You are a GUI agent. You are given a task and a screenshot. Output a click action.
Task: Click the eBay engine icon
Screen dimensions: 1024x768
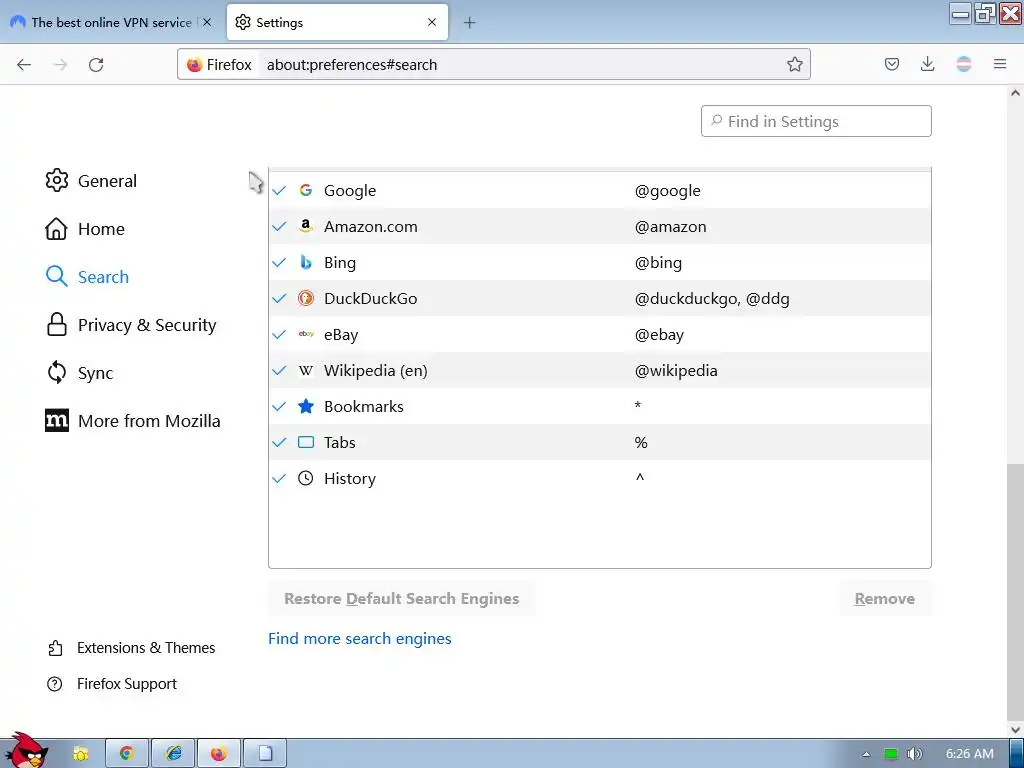pos(306,334)
